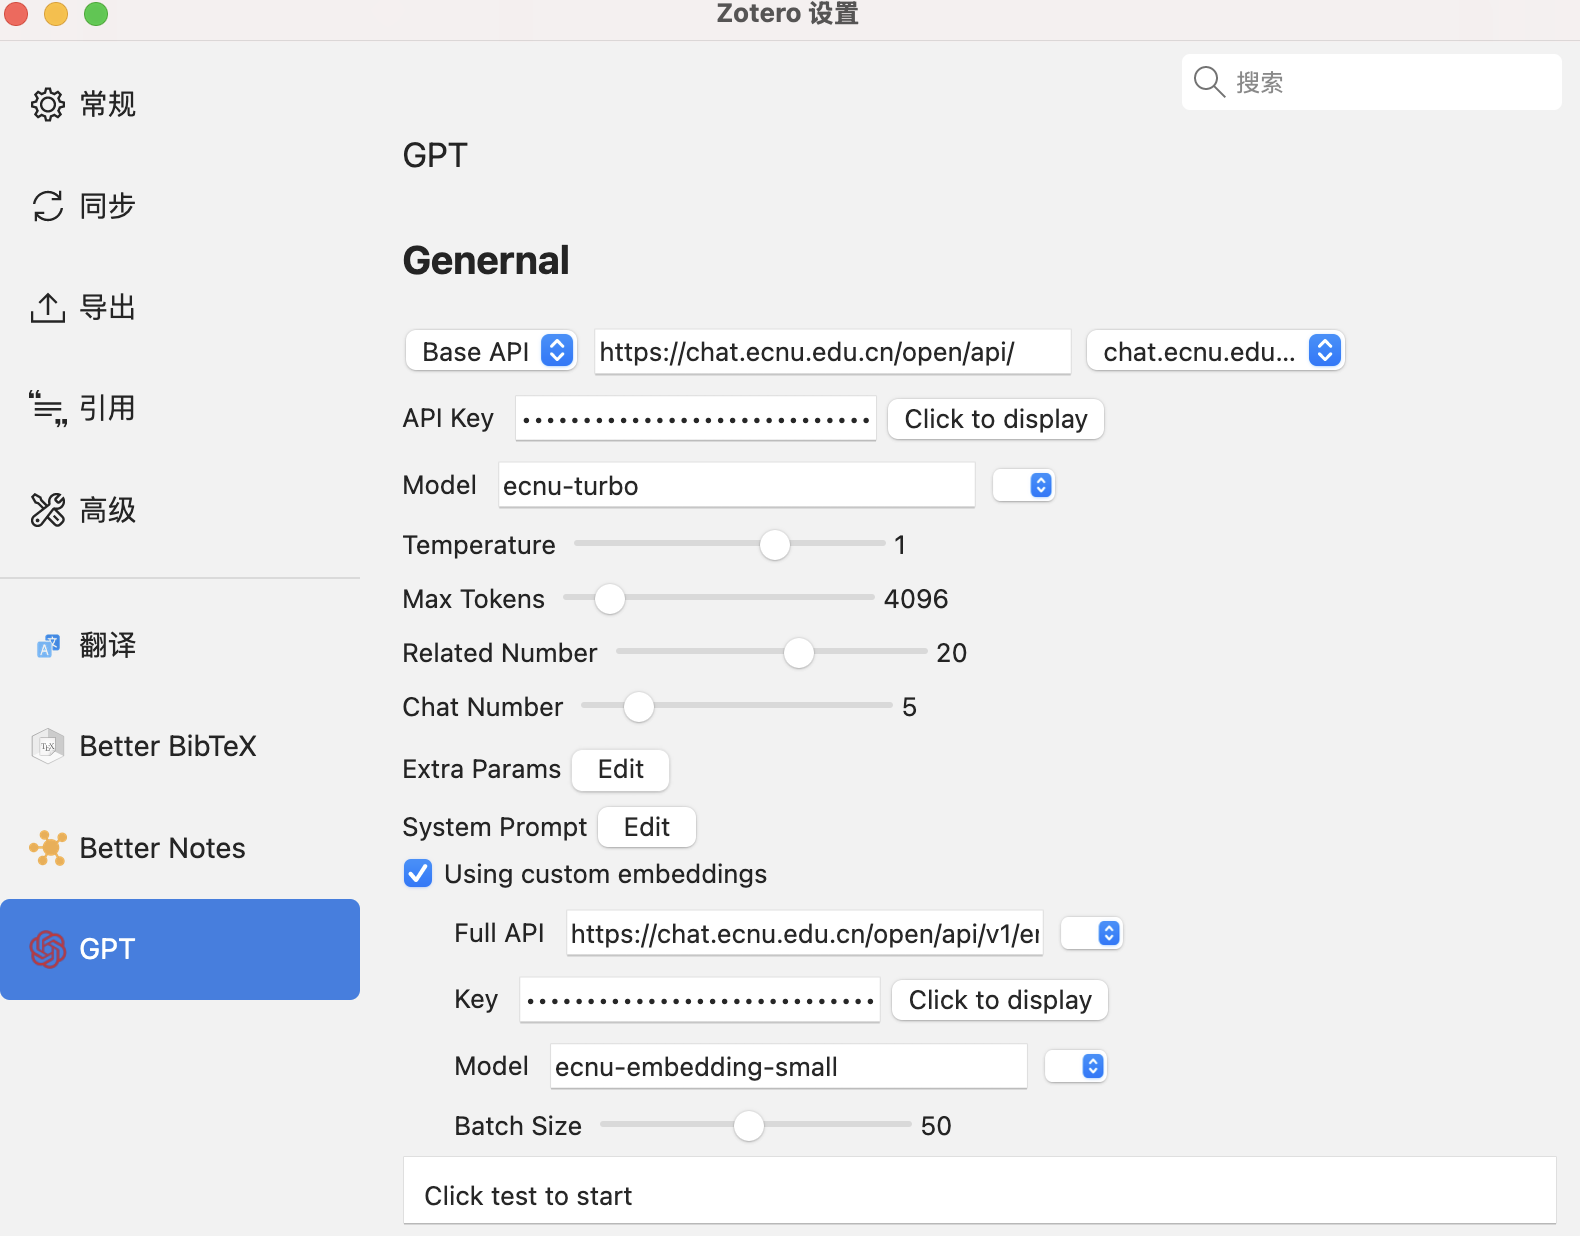The image size is (1580, 1236).
Task: Open the Base API dropdown
Action: point(491,352)
